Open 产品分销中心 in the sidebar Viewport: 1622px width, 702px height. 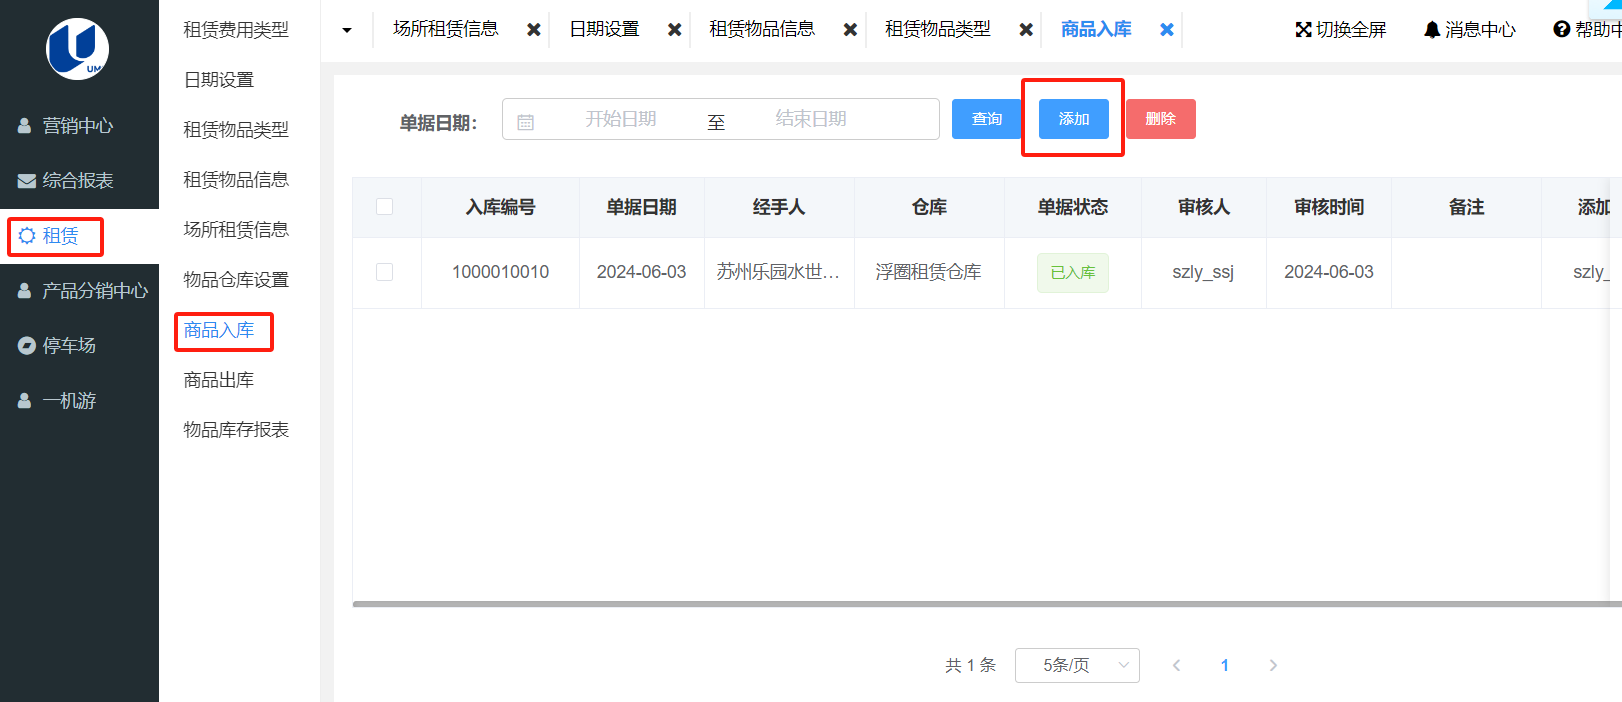(95, 291)
